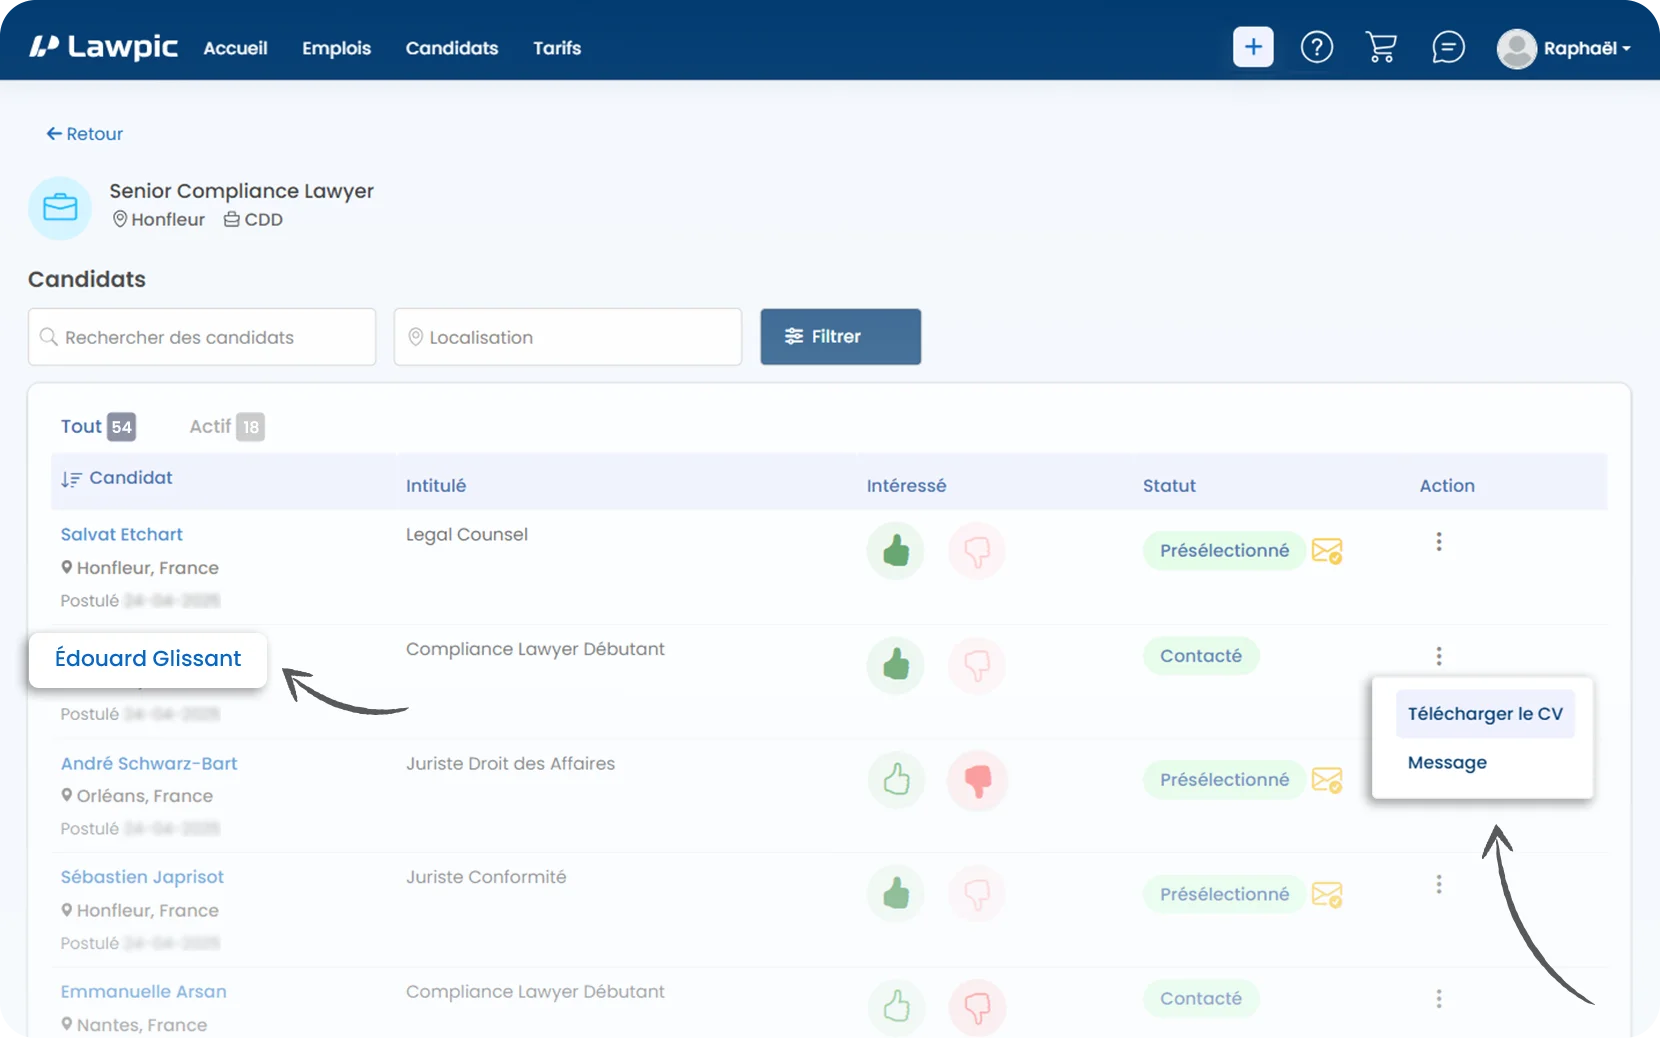Go back via Retour link
This screenshot has height=1038, width=1660.
coord(85,134)
